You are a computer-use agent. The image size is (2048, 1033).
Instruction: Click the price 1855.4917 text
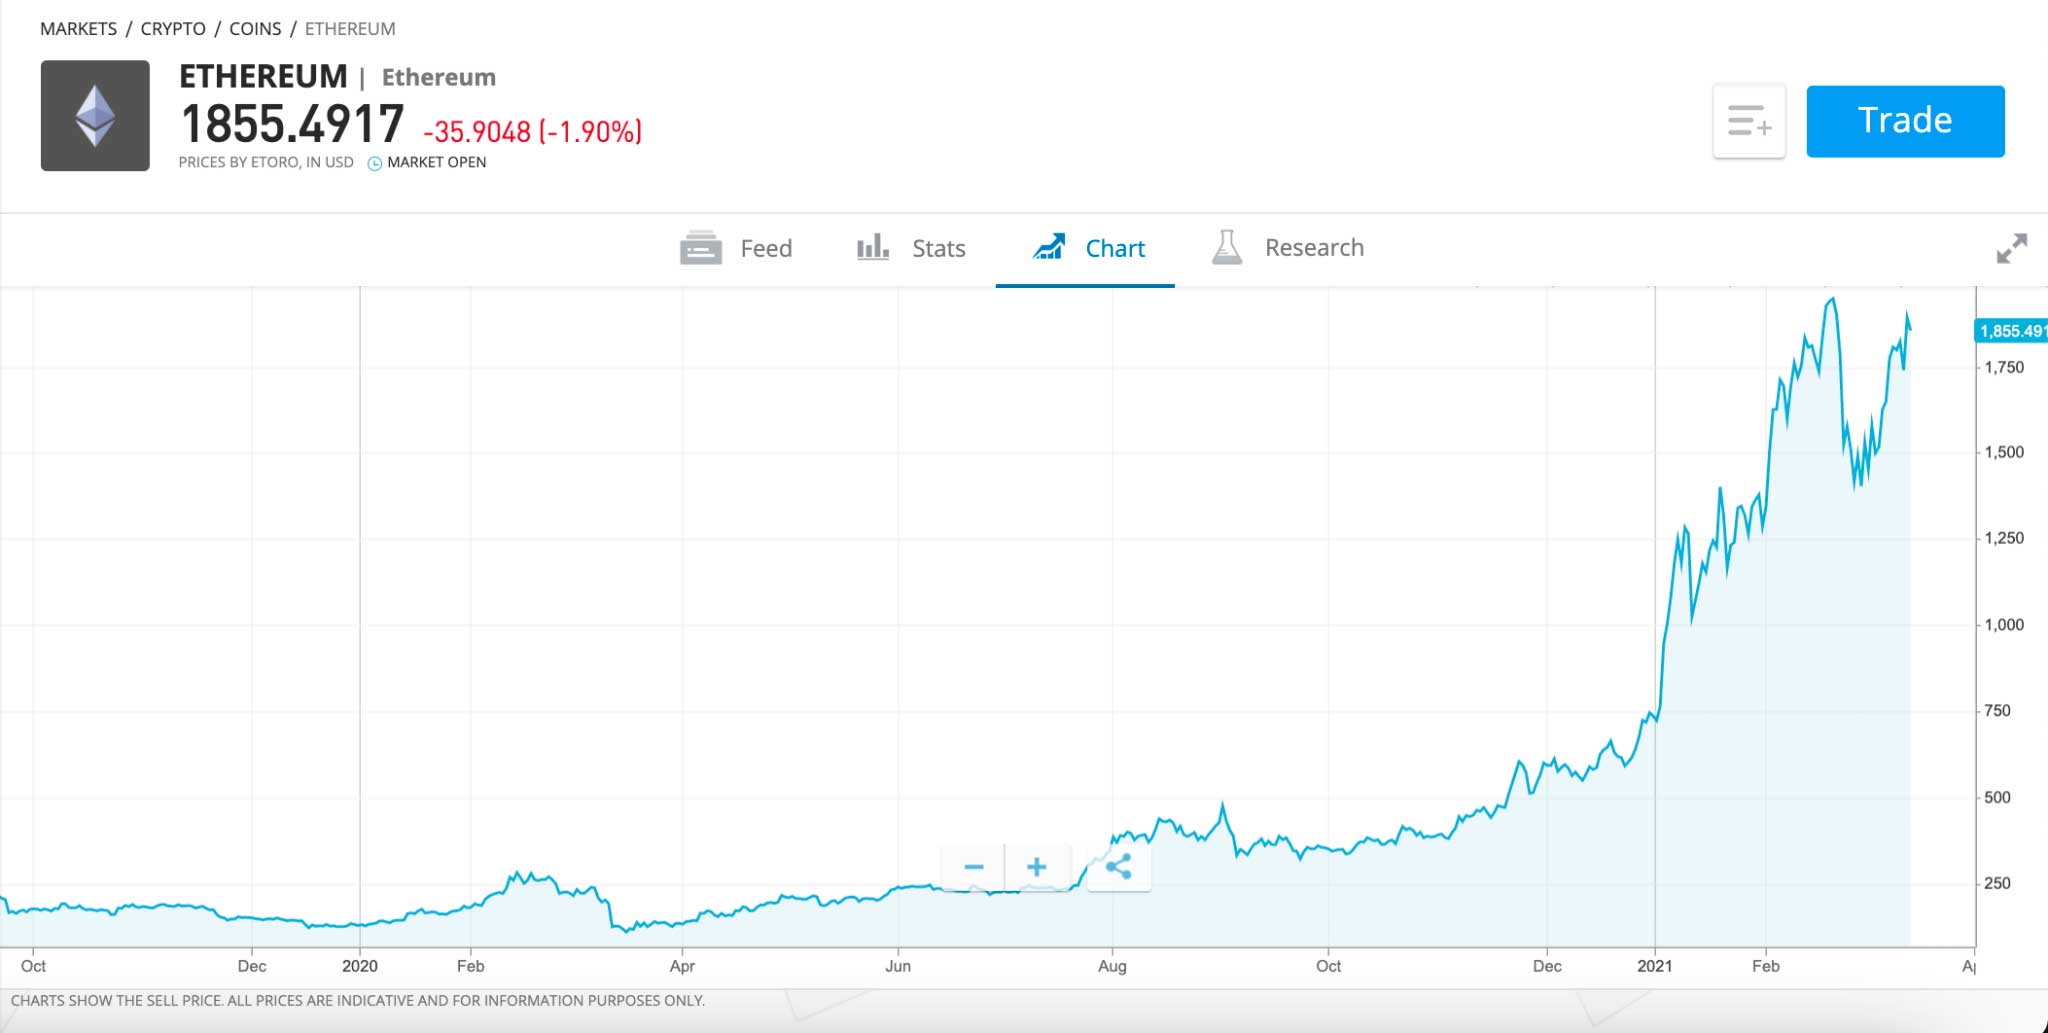pos(292,125)
